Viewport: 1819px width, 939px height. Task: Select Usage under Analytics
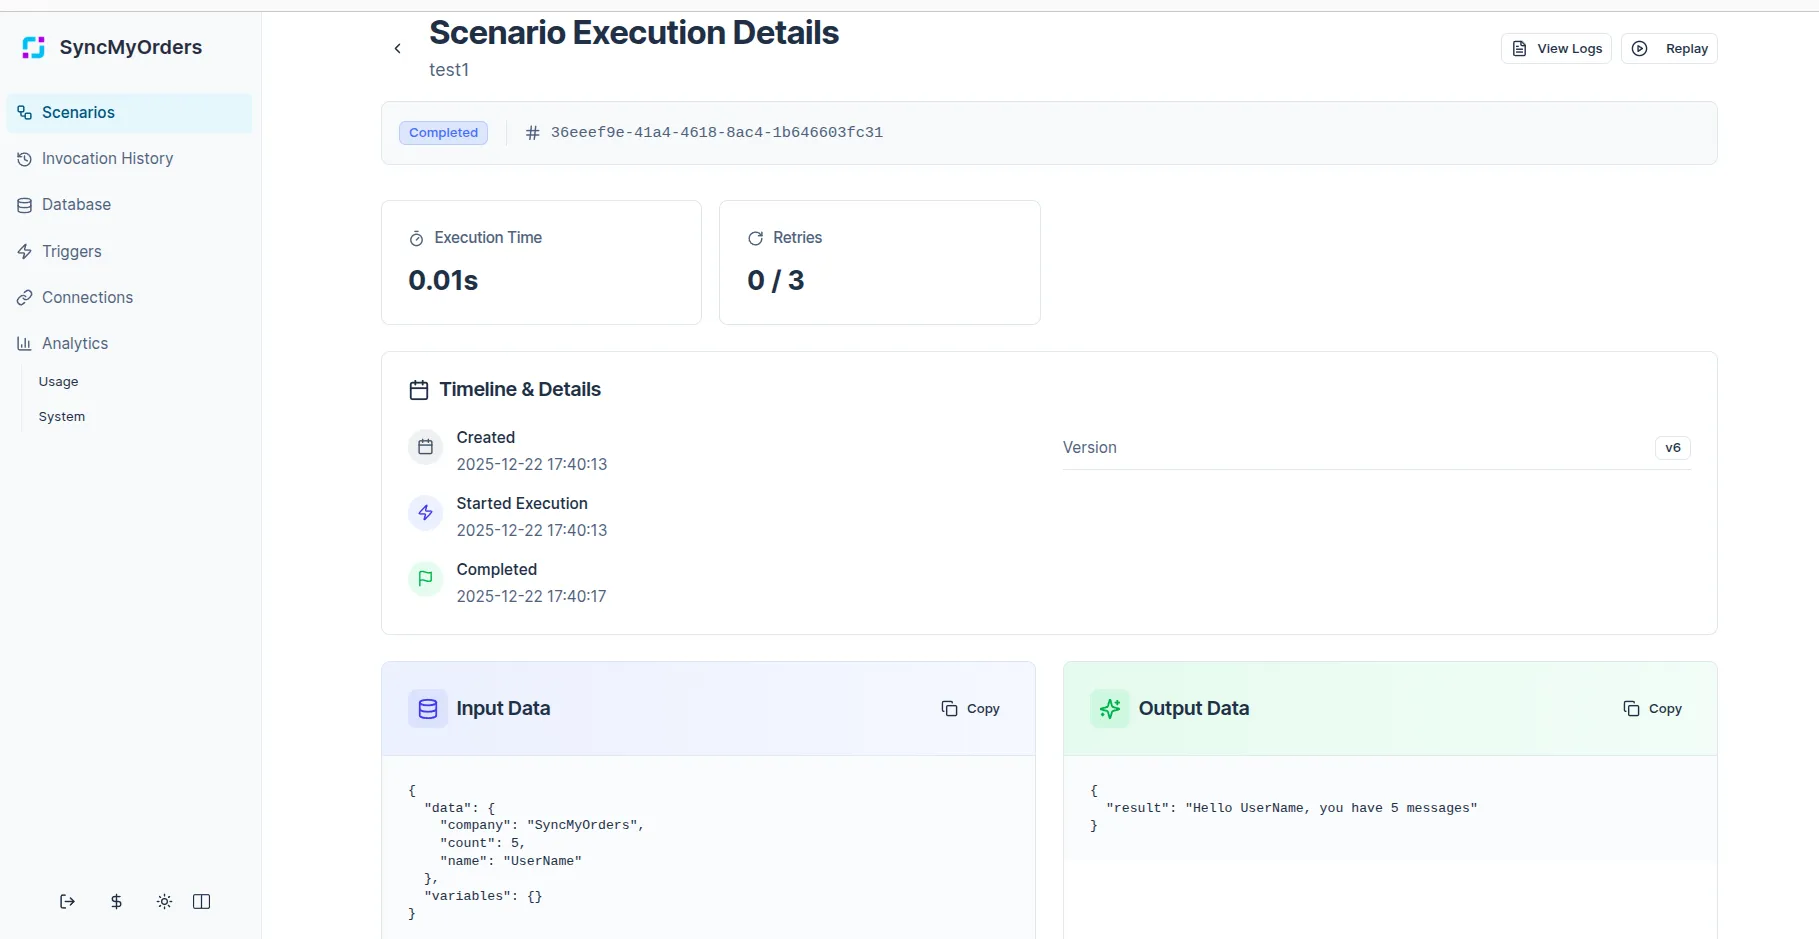(58, 382)
